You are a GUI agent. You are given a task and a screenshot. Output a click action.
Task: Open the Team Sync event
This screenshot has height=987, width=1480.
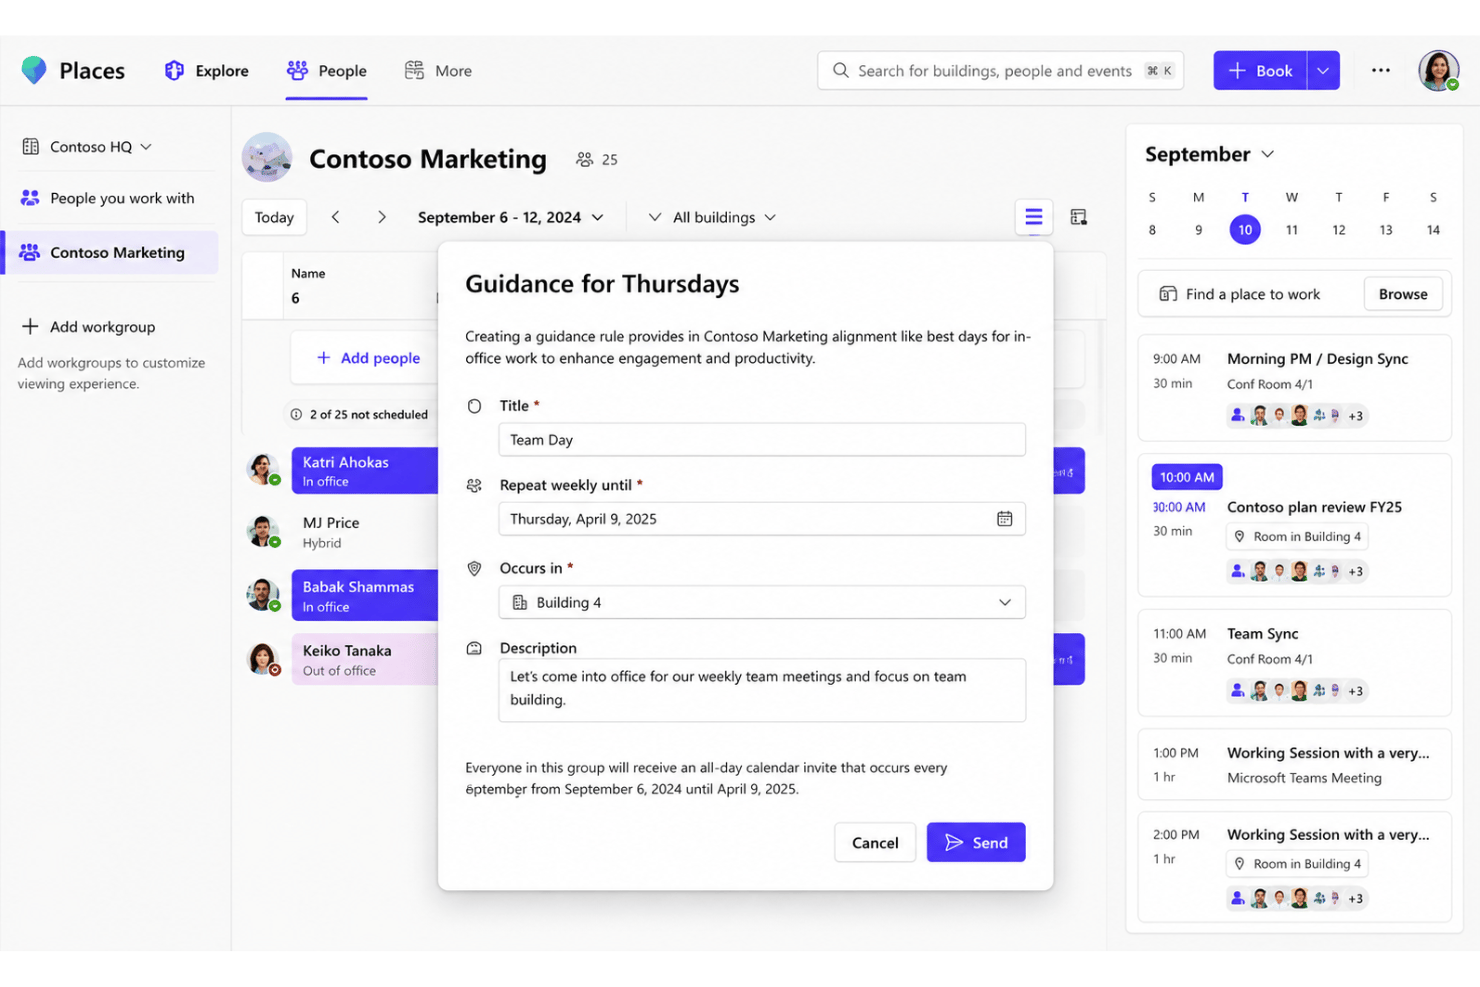pos(1295,663)
